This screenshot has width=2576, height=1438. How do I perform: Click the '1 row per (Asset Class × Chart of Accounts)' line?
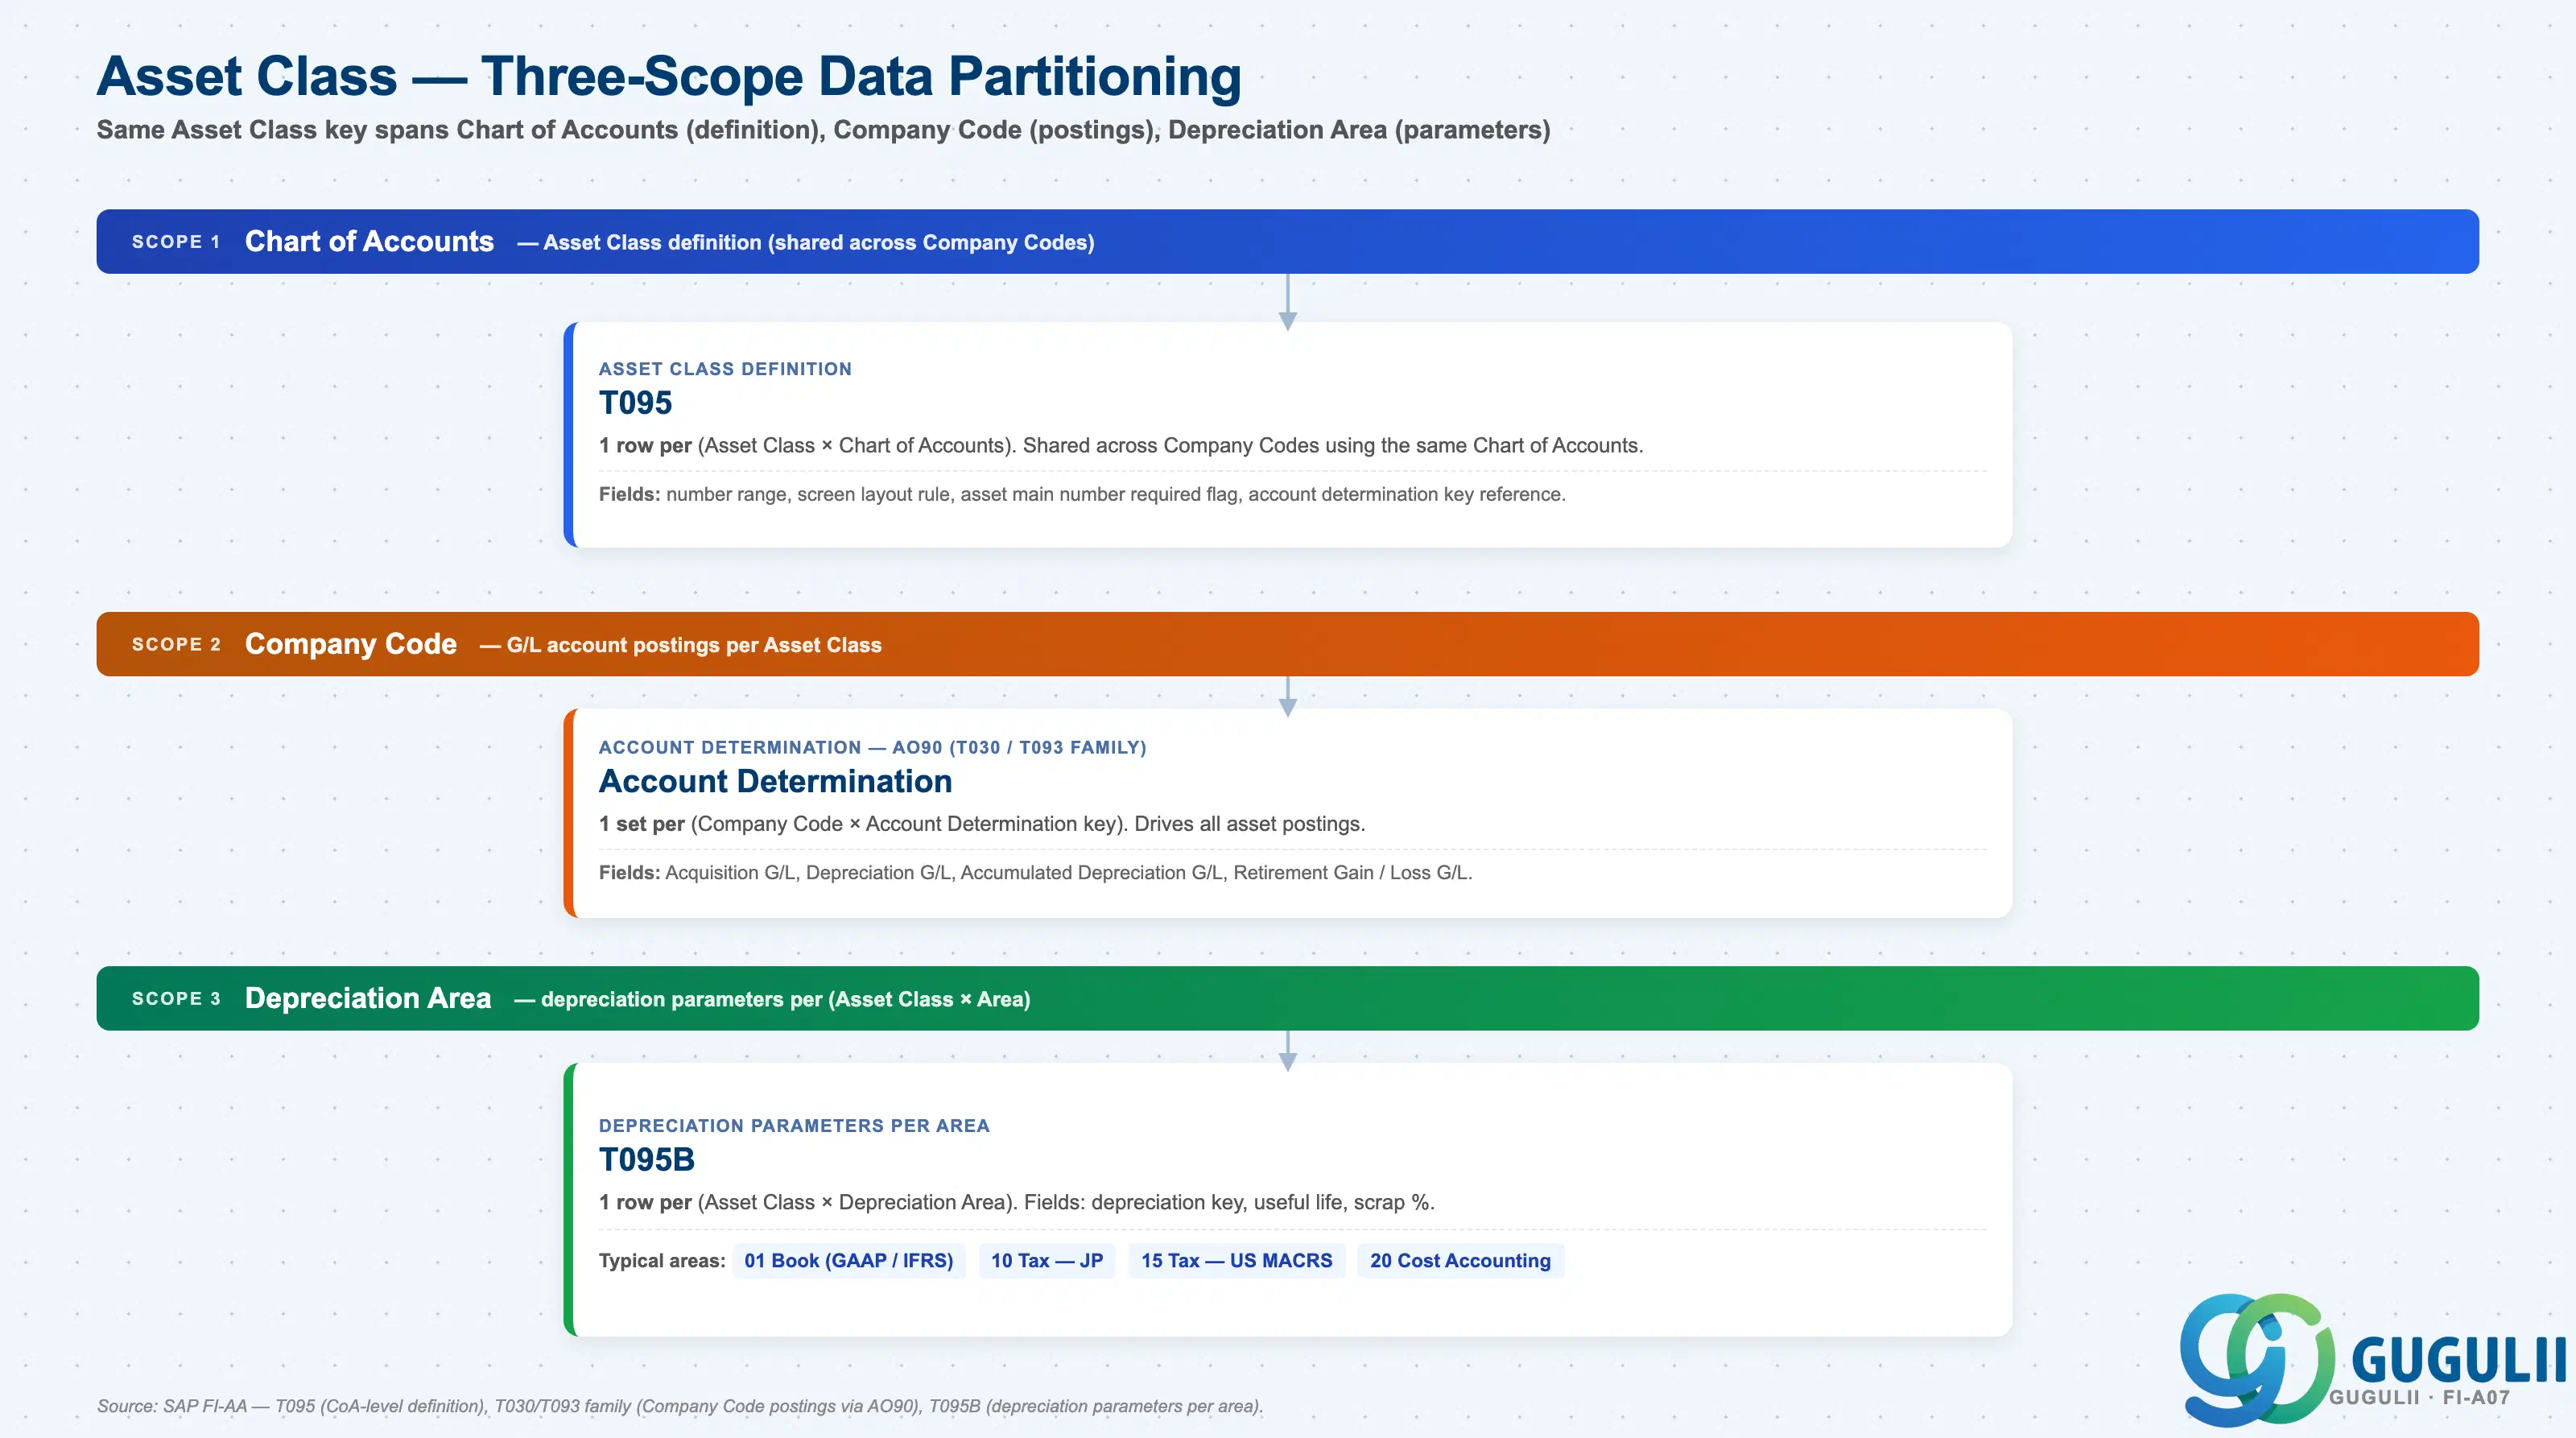pos(1120,446)
